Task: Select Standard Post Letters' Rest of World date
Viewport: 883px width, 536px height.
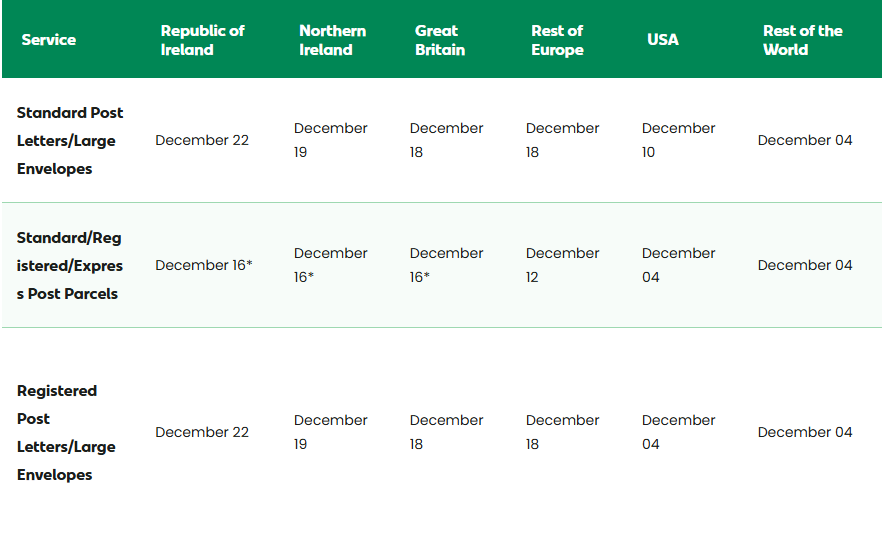Action: click(x=805, y=141)
